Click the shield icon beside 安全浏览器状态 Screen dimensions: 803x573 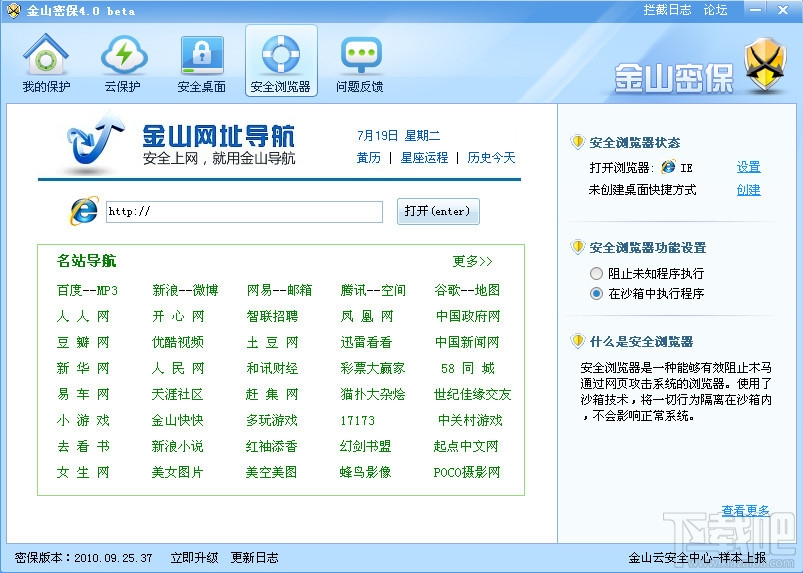578,142
